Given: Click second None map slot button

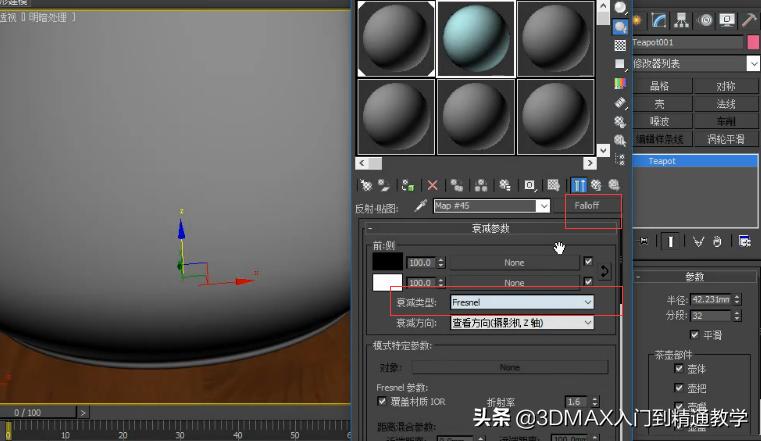Looking at the screenshot, I should coord(514,283).
